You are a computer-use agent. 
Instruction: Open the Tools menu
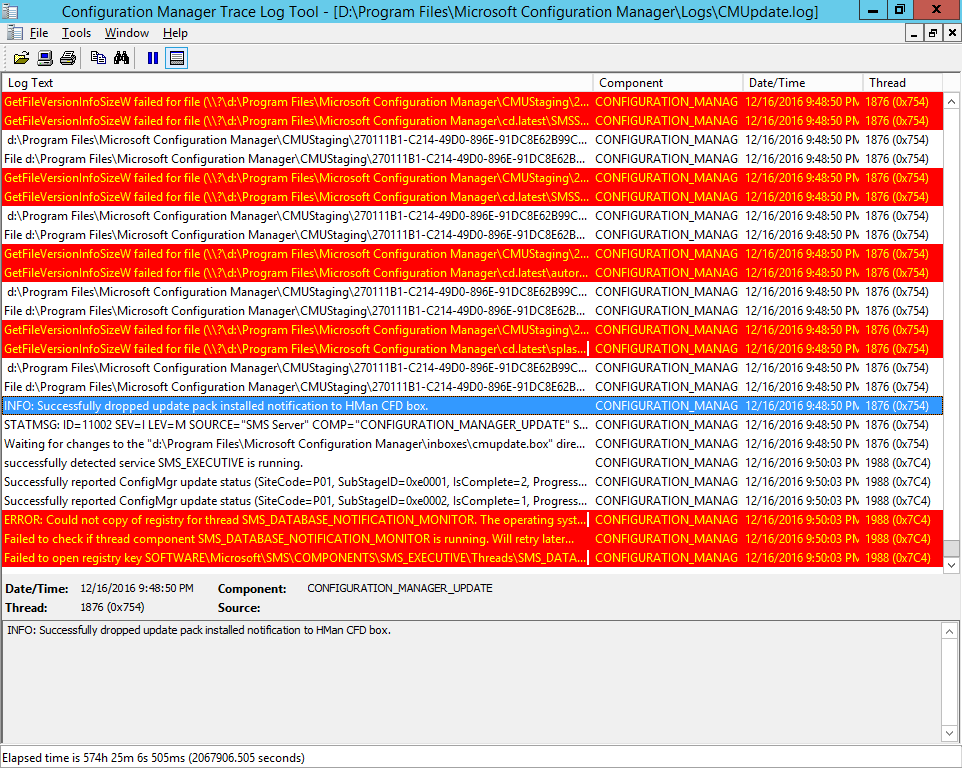(76, 33)
